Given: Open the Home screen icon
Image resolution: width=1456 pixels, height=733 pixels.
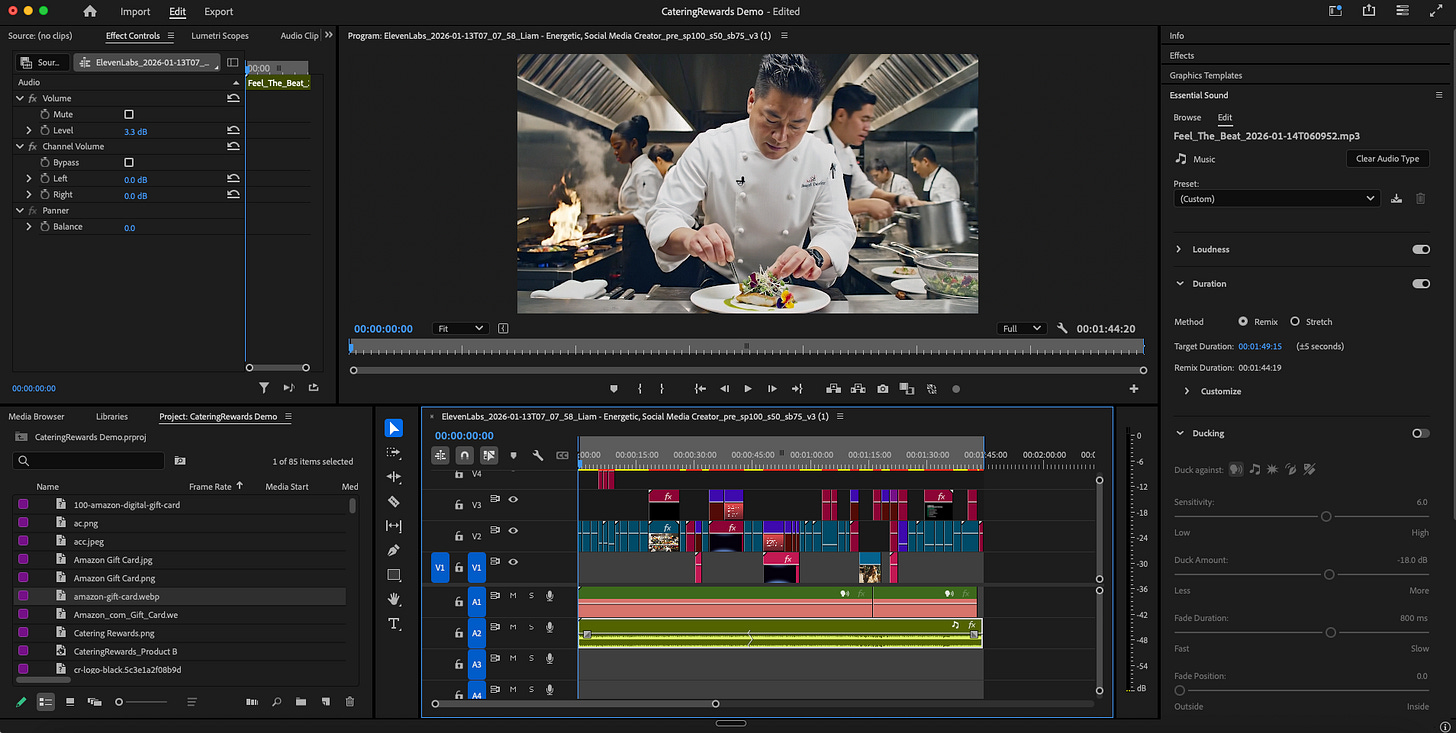Looking at the screenshot, I should point(90,12).
